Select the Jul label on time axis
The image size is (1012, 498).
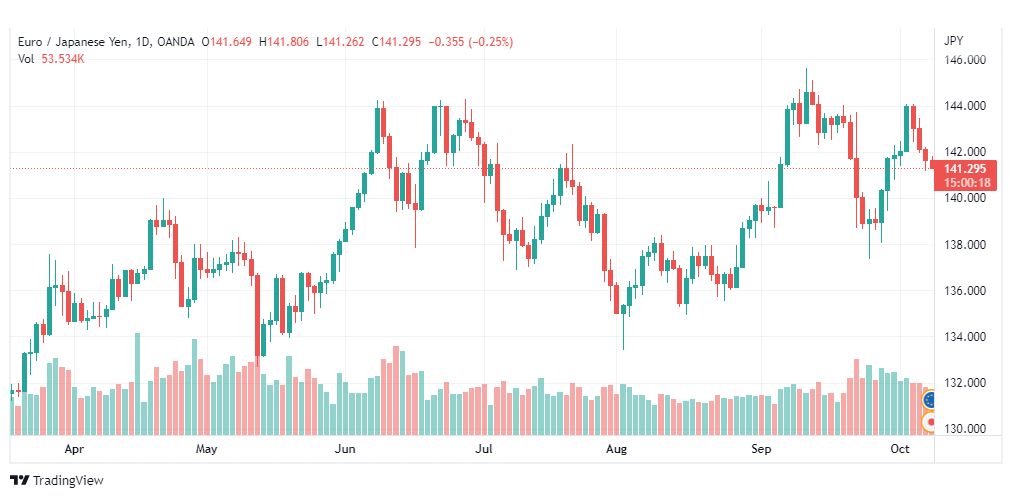483,448
